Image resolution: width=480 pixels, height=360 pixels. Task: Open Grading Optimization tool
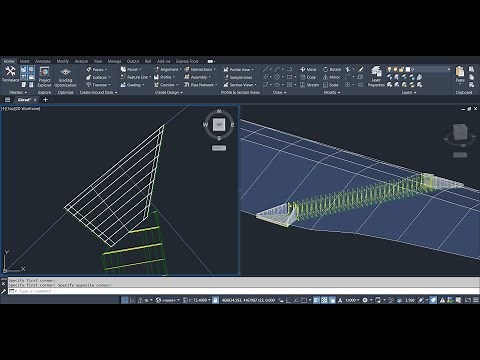click(x=65, y=77)
